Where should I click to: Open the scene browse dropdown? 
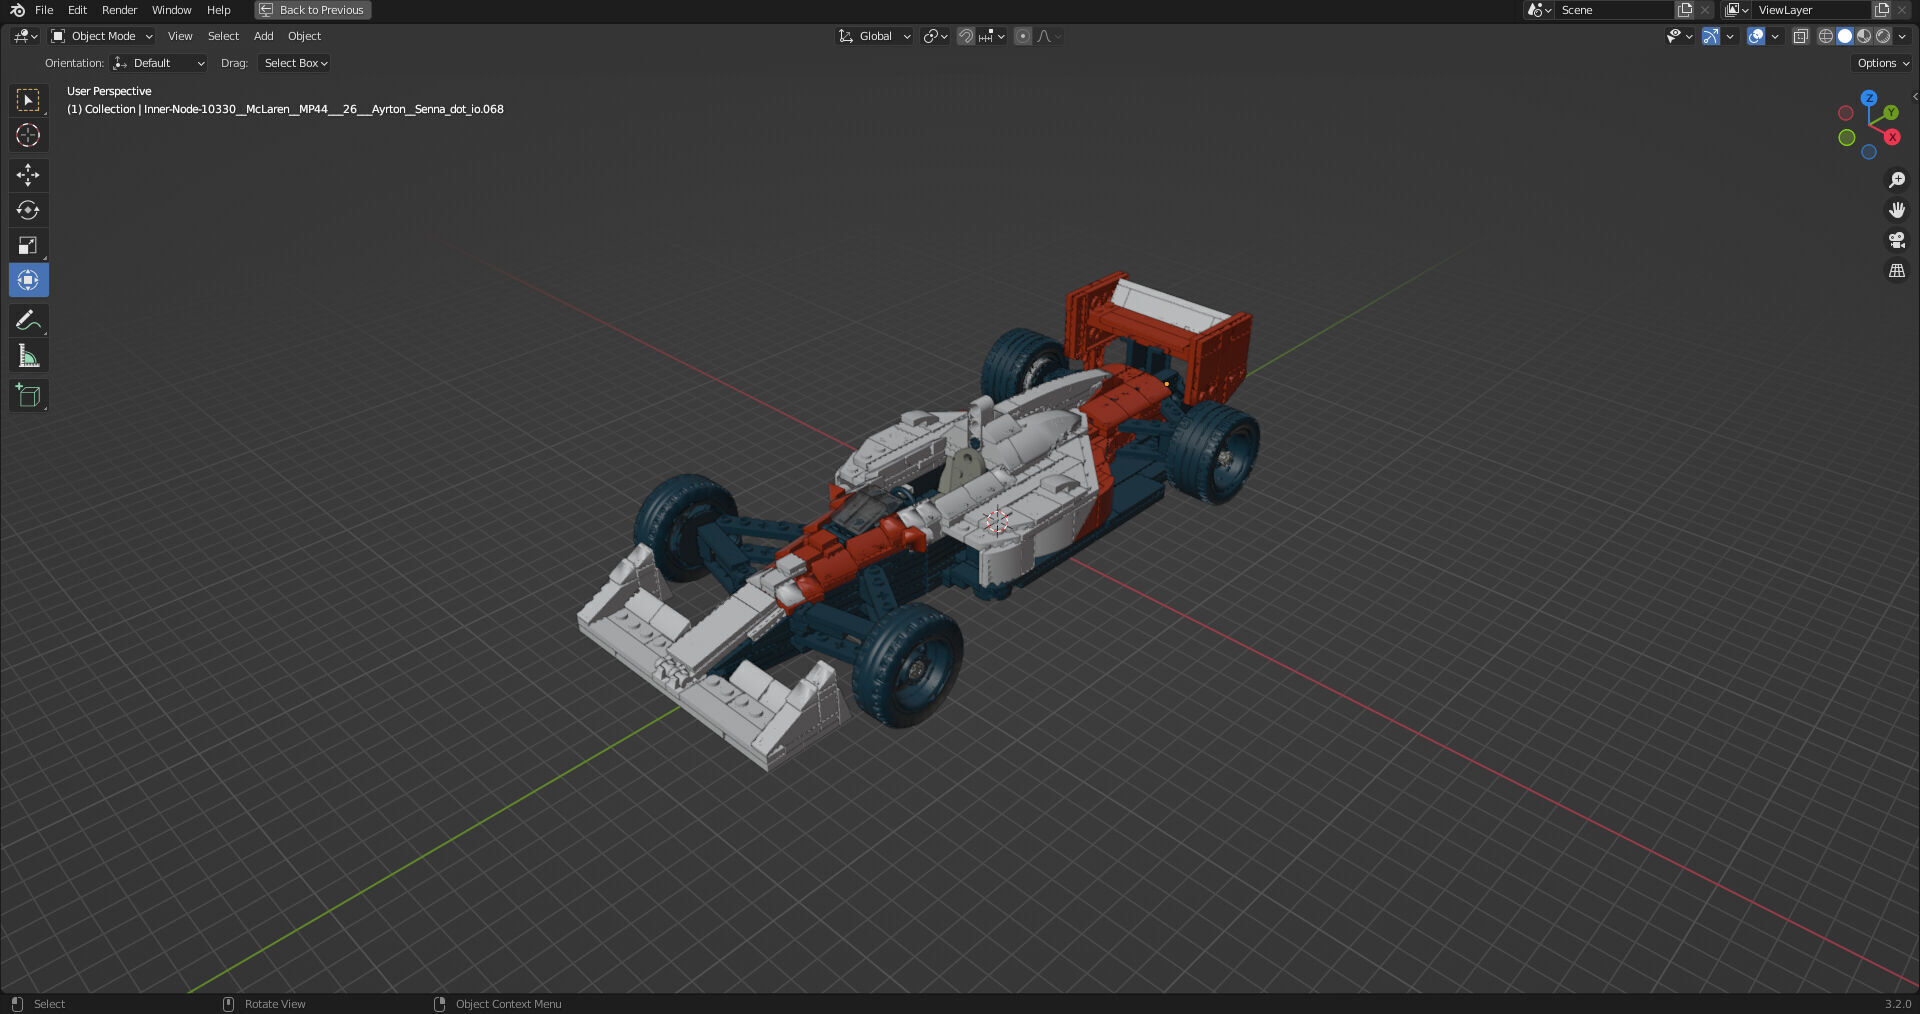tap(1540, 10)
